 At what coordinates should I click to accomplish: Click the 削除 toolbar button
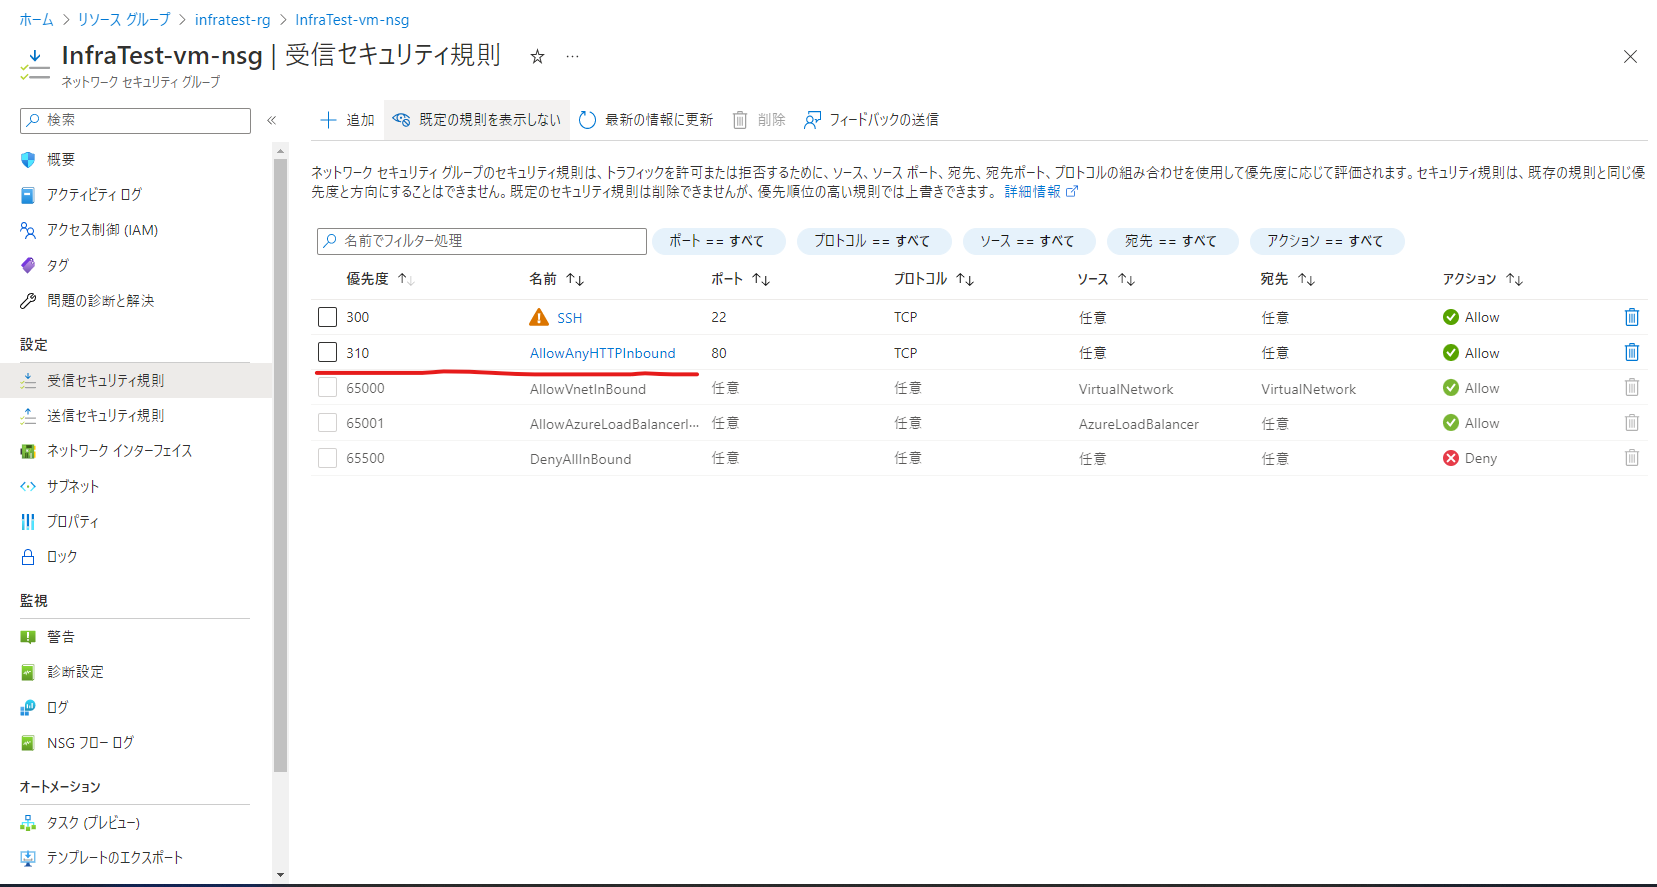(759, 120)
